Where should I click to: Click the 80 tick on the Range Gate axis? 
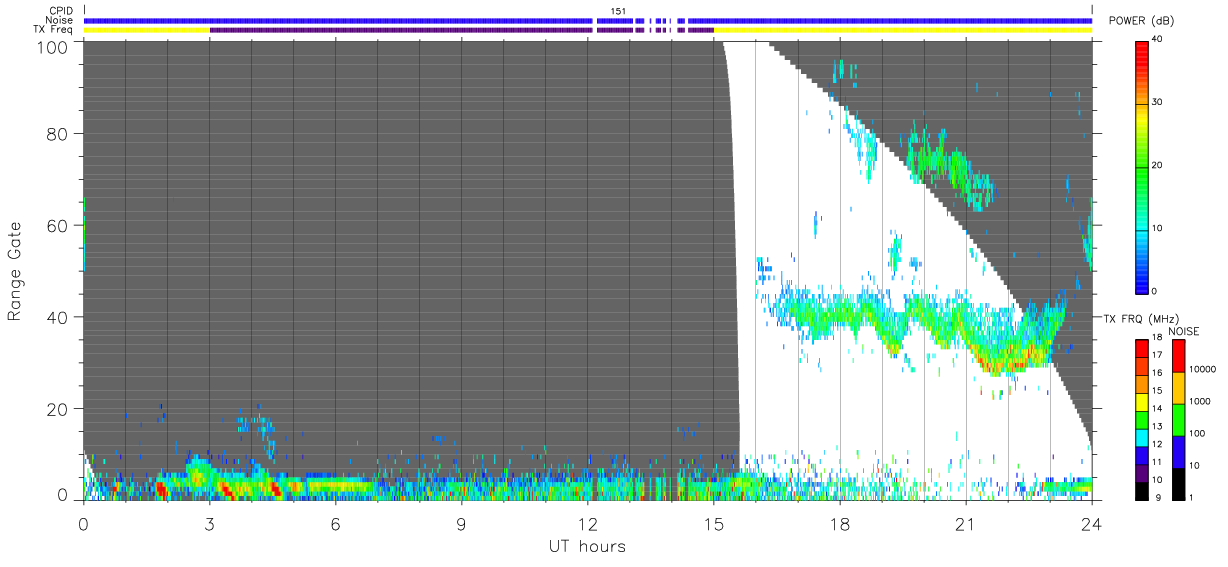tap(58, 133)
